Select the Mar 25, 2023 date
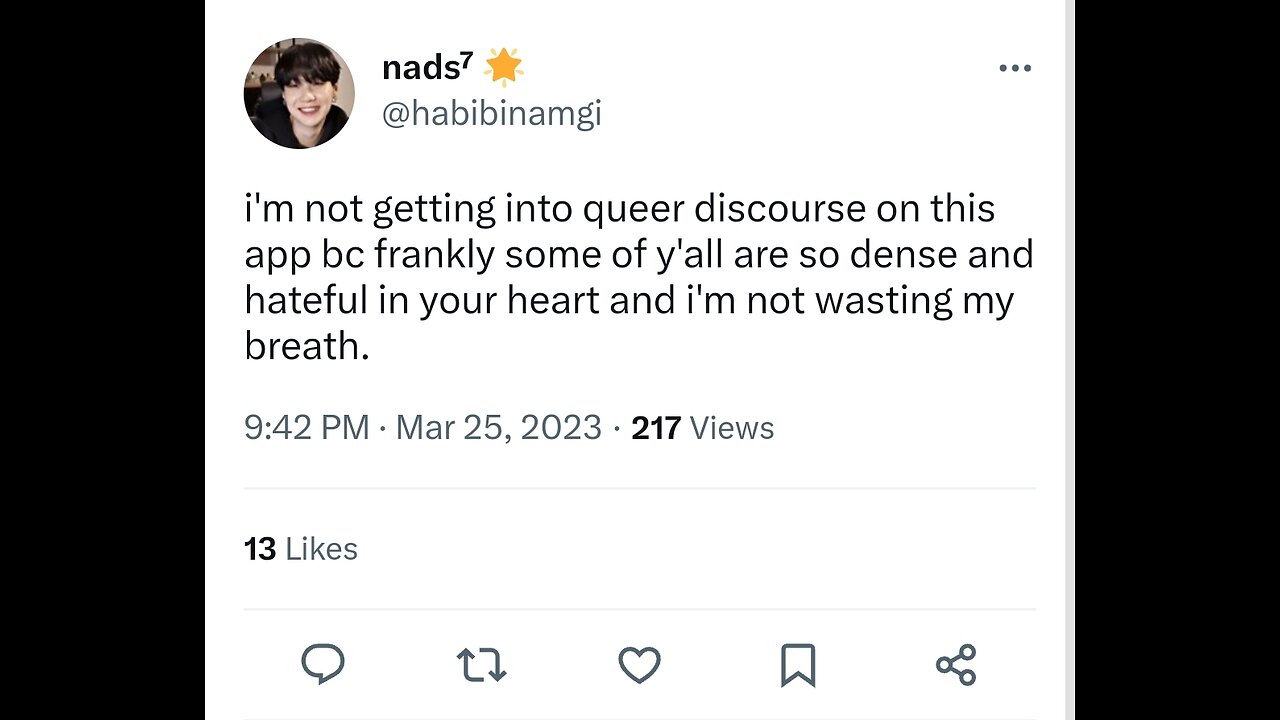The height and width of the screenshot is (720, 1280). coord(498,428)
